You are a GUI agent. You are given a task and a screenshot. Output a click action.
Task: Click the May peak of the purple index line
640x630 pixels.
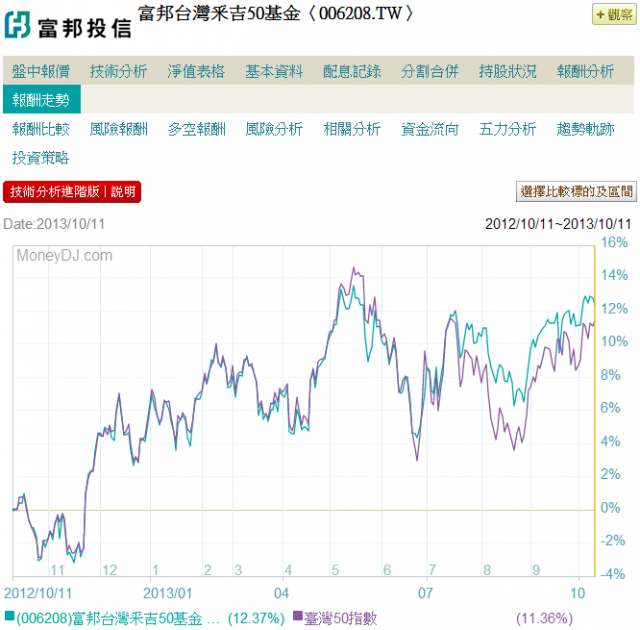353,268
